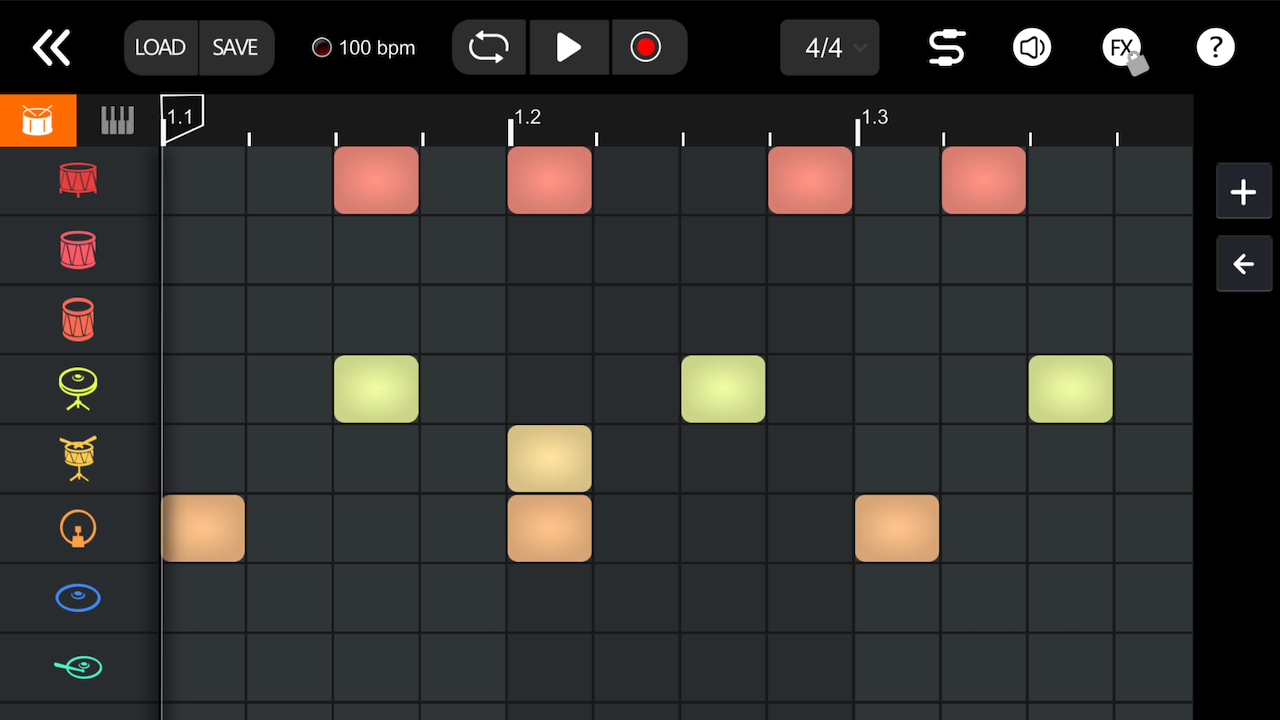Screen dimensions: 1280x720
Task: Jump to the 1.2 beat marker
Action: tap(527, 117)
